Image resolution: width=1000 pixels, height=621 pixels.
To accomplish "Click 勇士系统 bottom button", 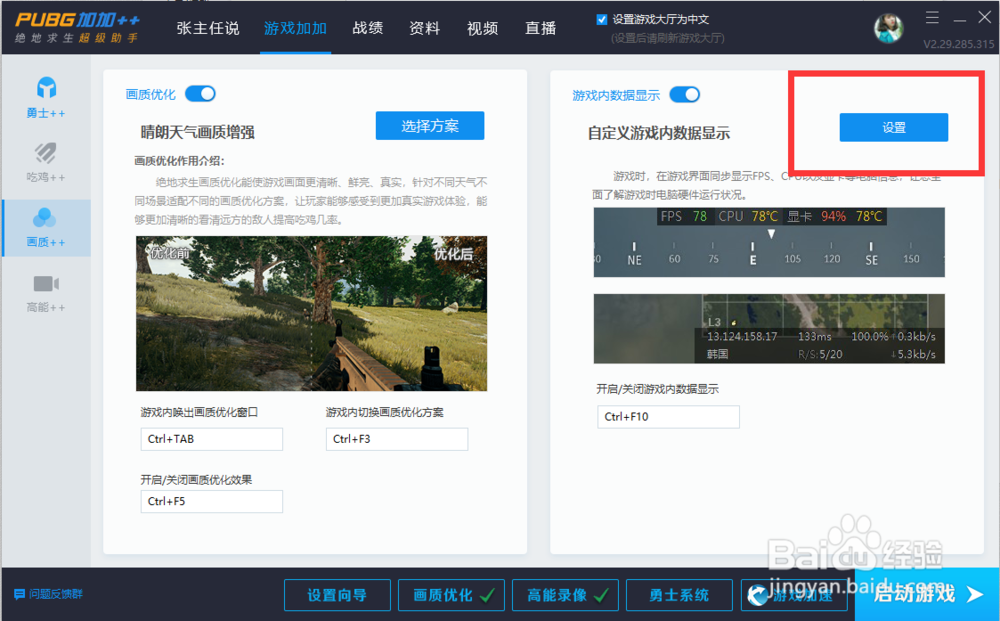I will (679, 595).
